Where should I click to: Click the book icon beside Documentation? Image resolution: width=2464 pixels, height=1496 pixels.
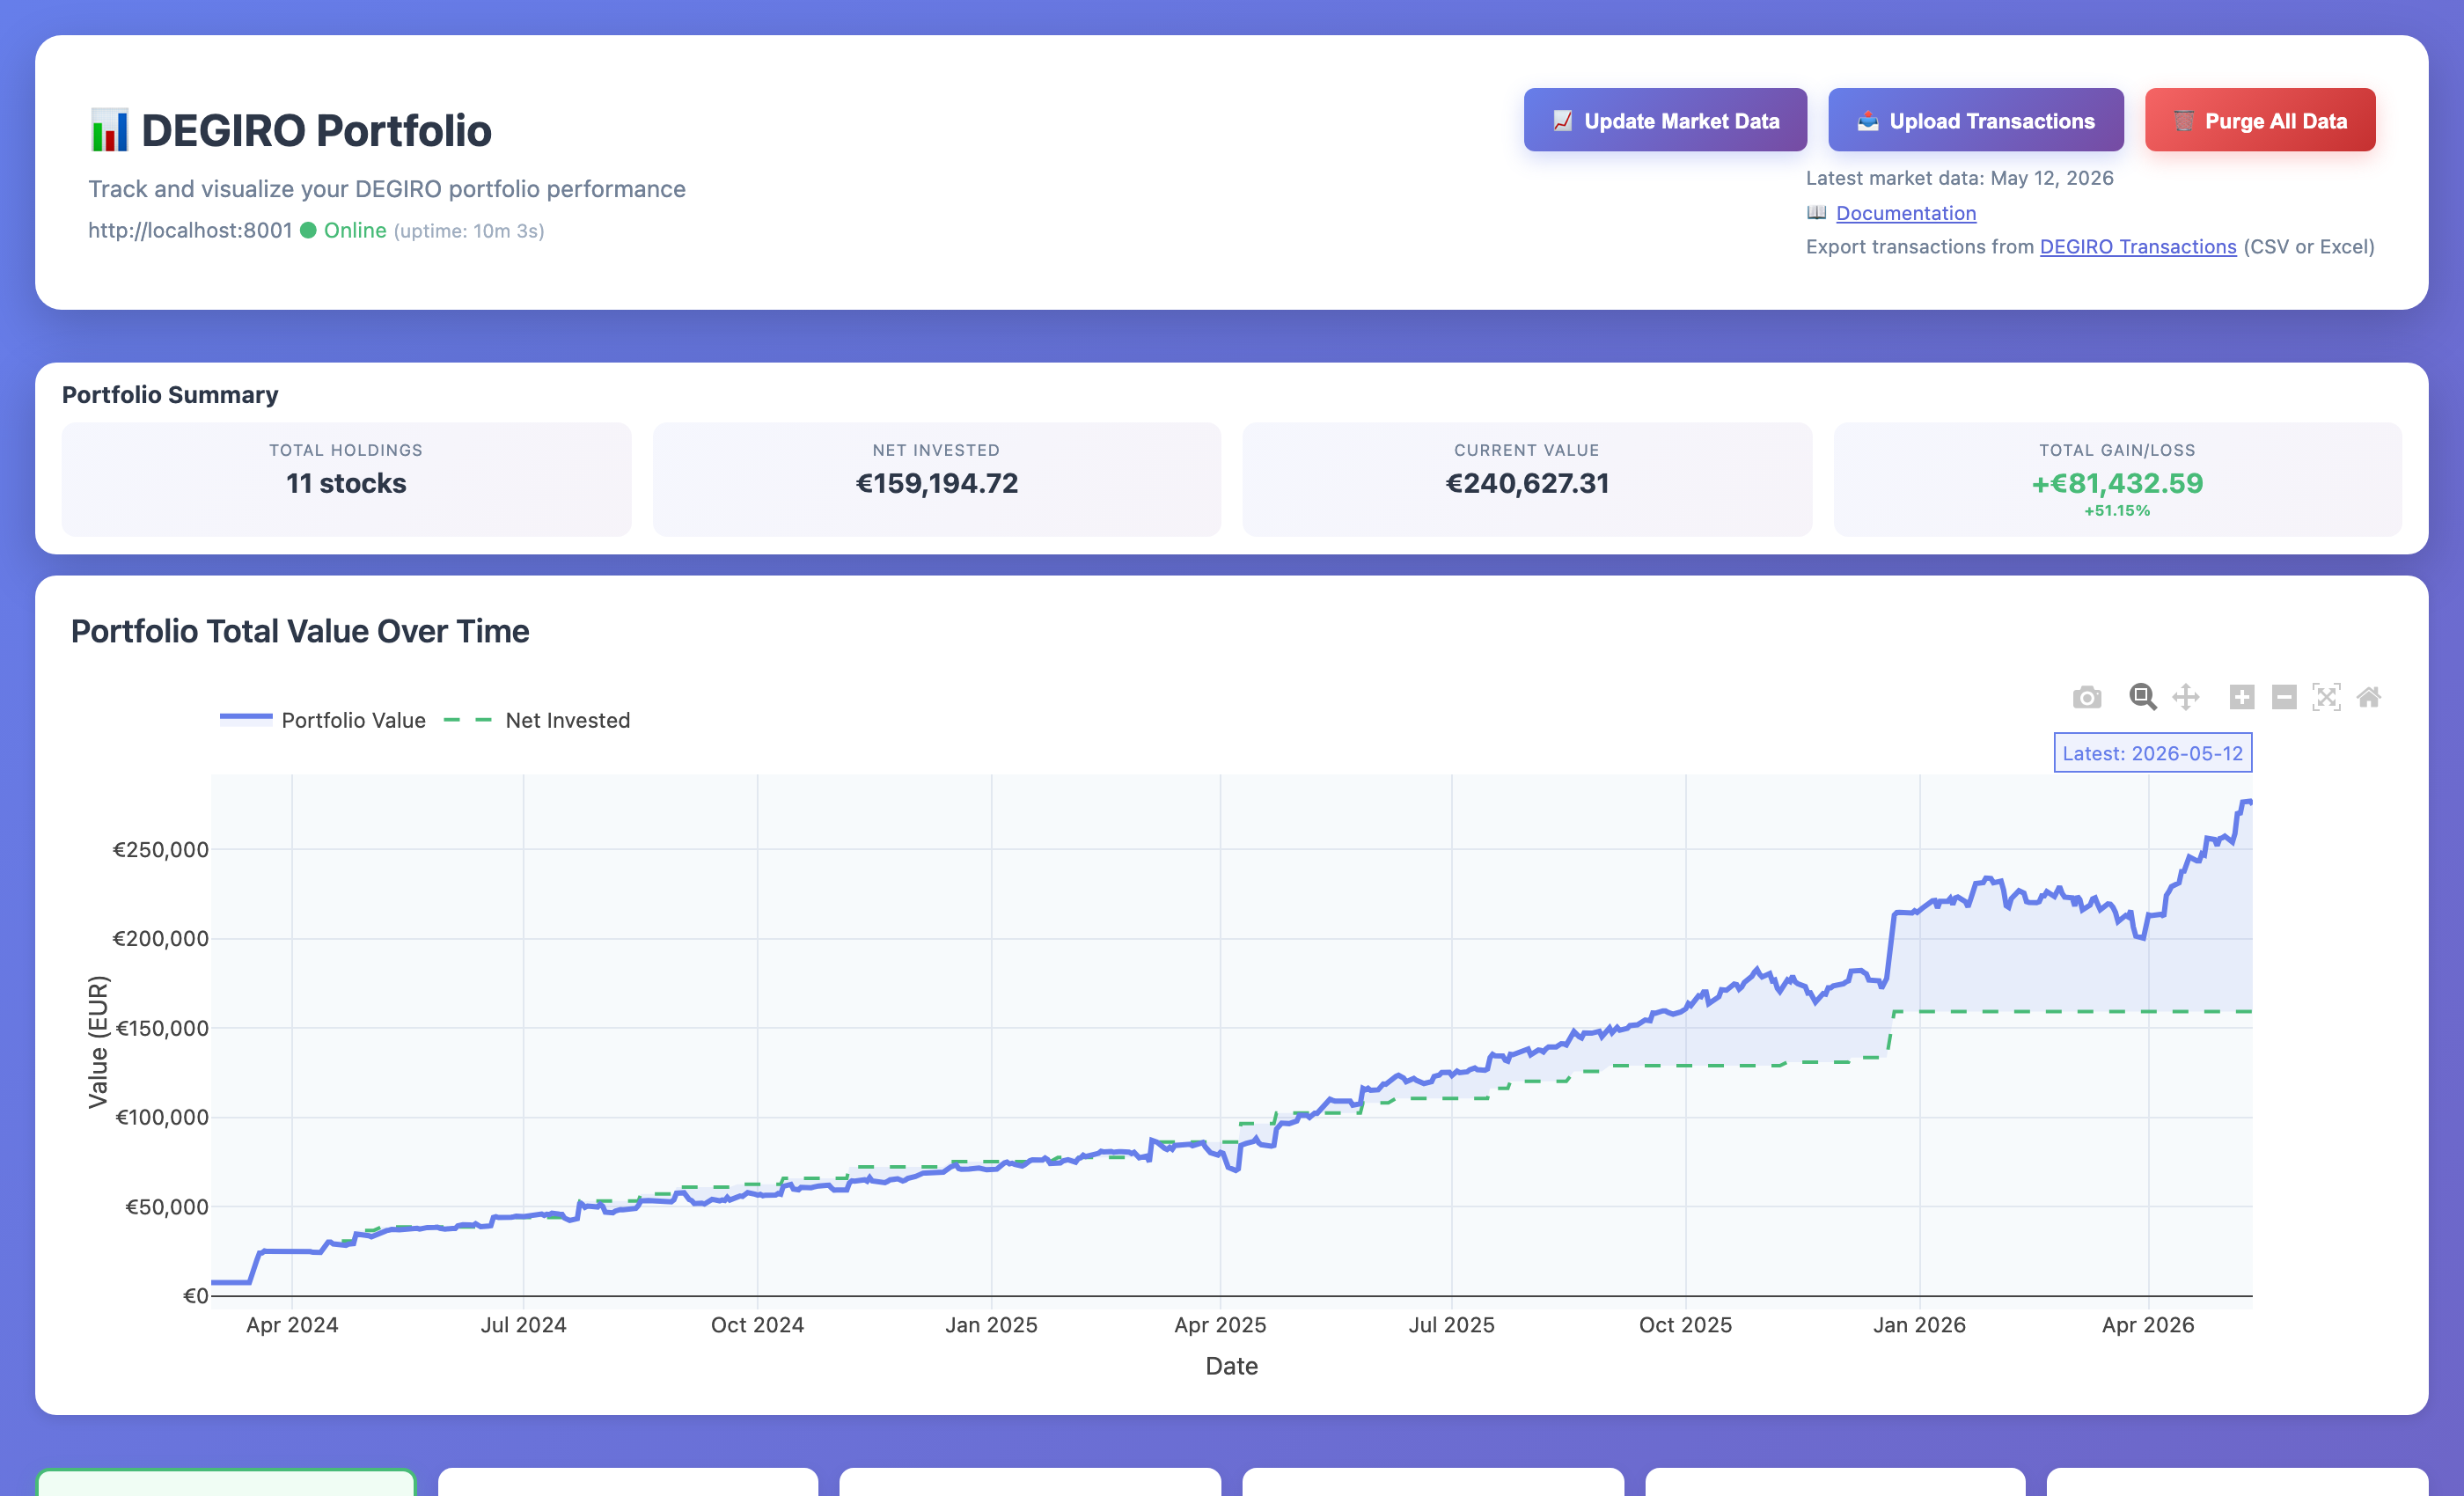(x=1817, y=212)
